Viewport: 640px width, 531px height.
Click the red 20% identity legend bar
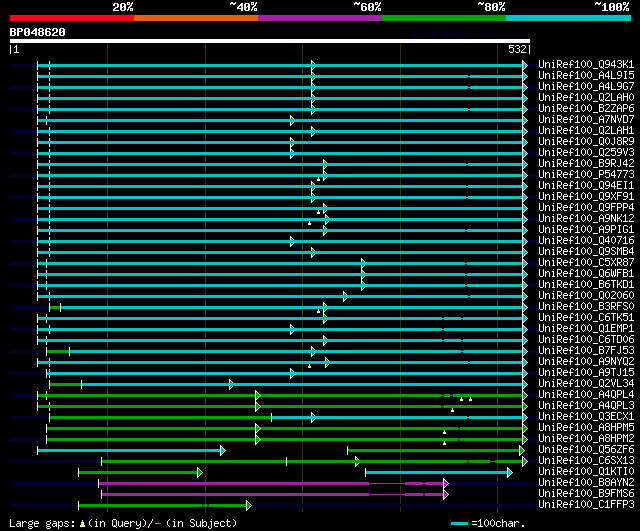pos(71,18)
